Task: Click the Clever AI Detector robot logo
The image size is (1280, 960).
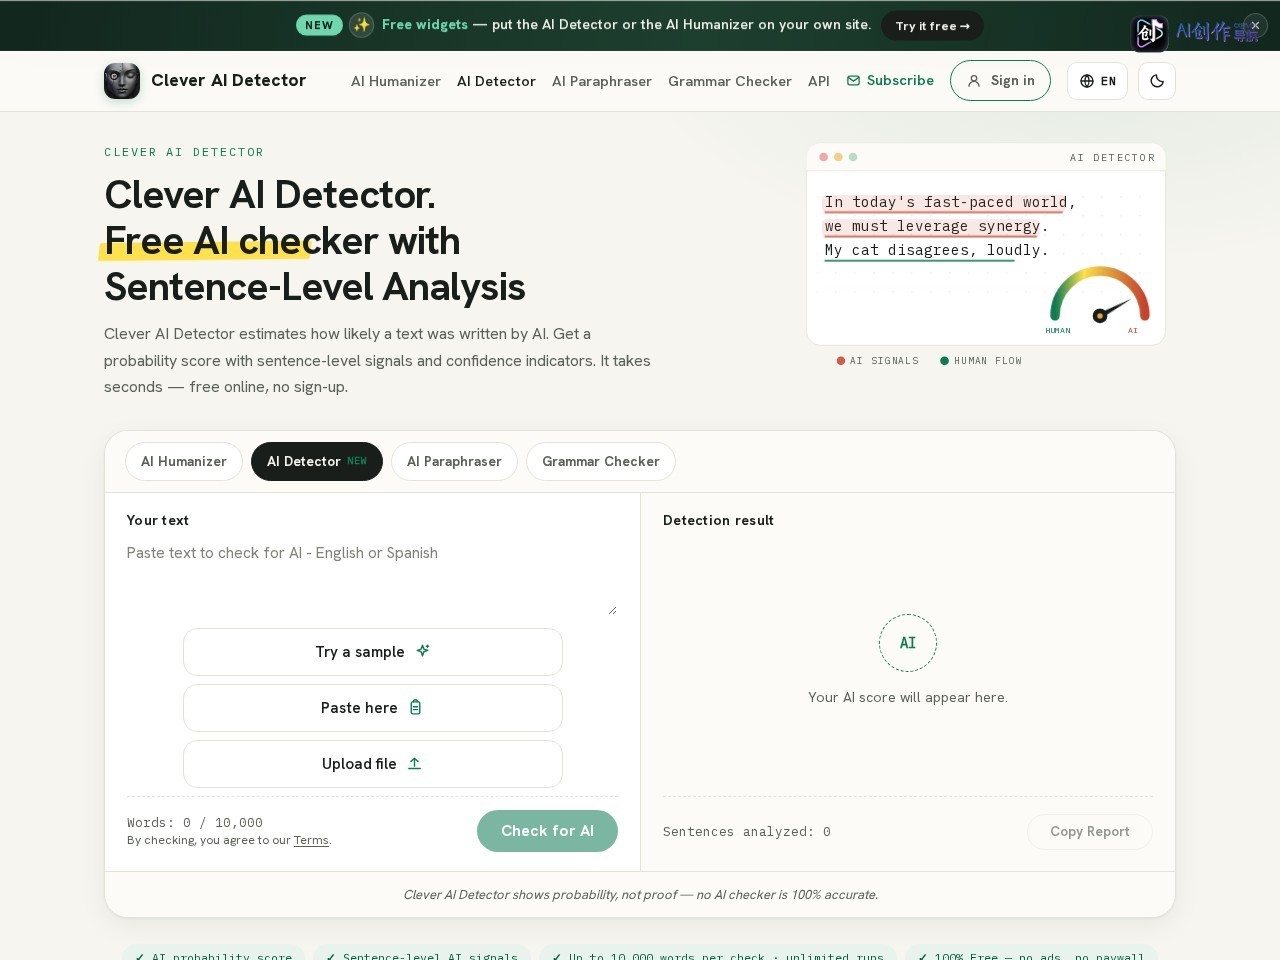Action: (x=122, y=81)
